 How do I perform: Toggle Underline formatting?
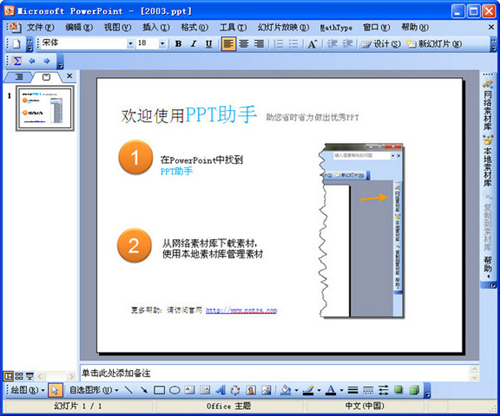(209, 44)
